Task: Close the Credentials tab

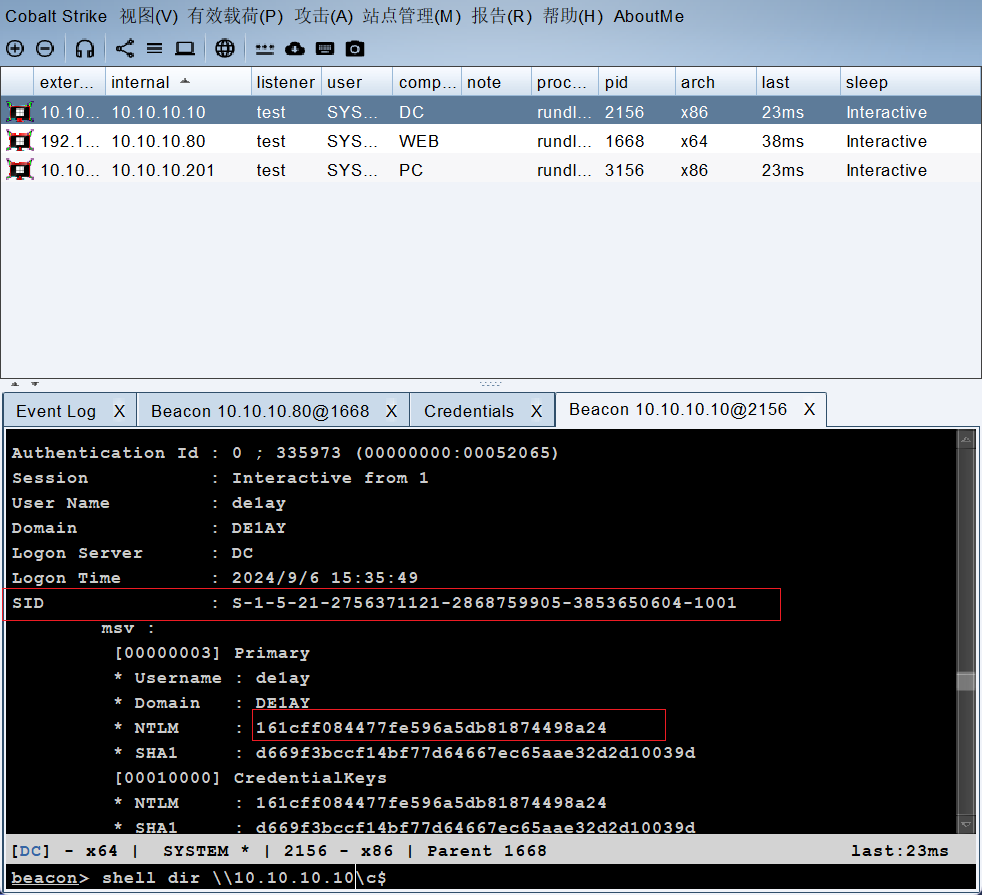Action: pos(537,411)
